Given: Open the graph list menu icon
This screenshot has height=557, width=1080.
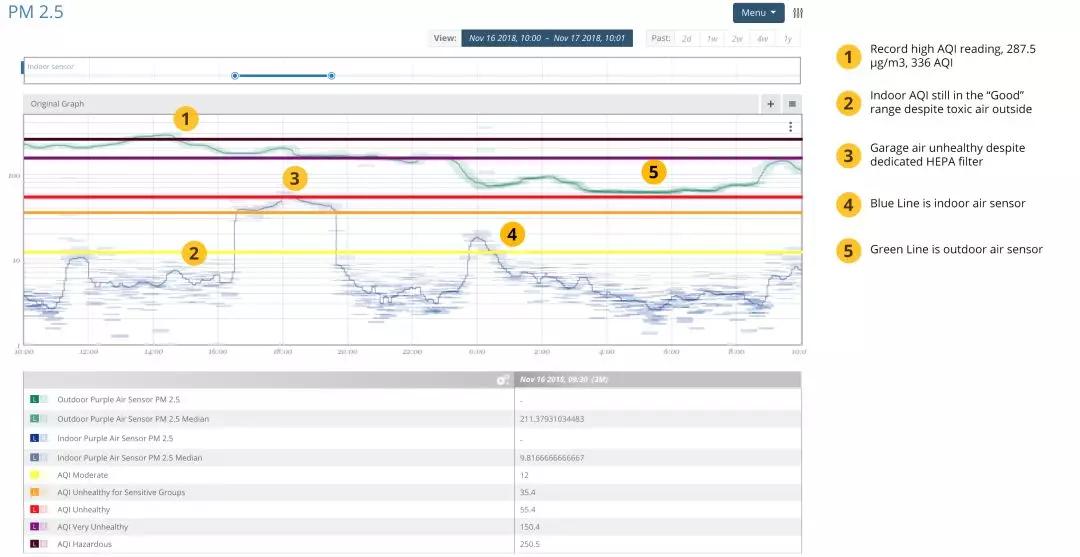Looking at the screenshot, I should click(x=792, y=104).
